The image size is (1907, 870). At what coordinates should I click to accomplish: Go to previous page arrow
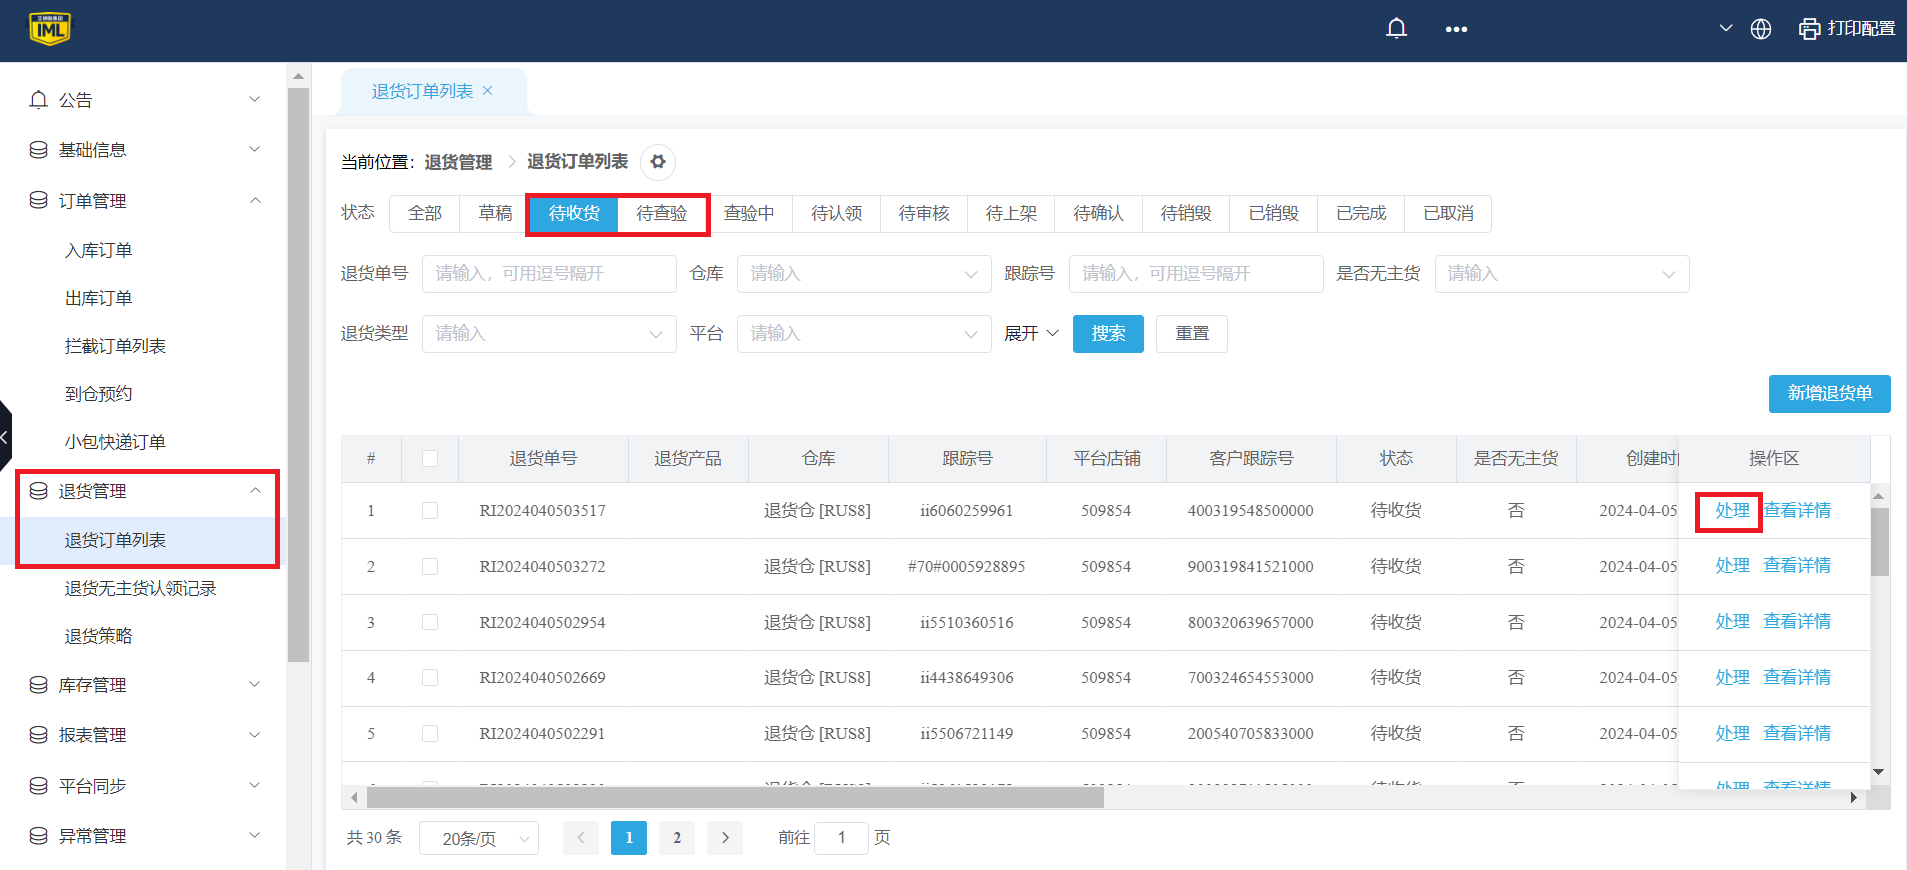[581, 838]
